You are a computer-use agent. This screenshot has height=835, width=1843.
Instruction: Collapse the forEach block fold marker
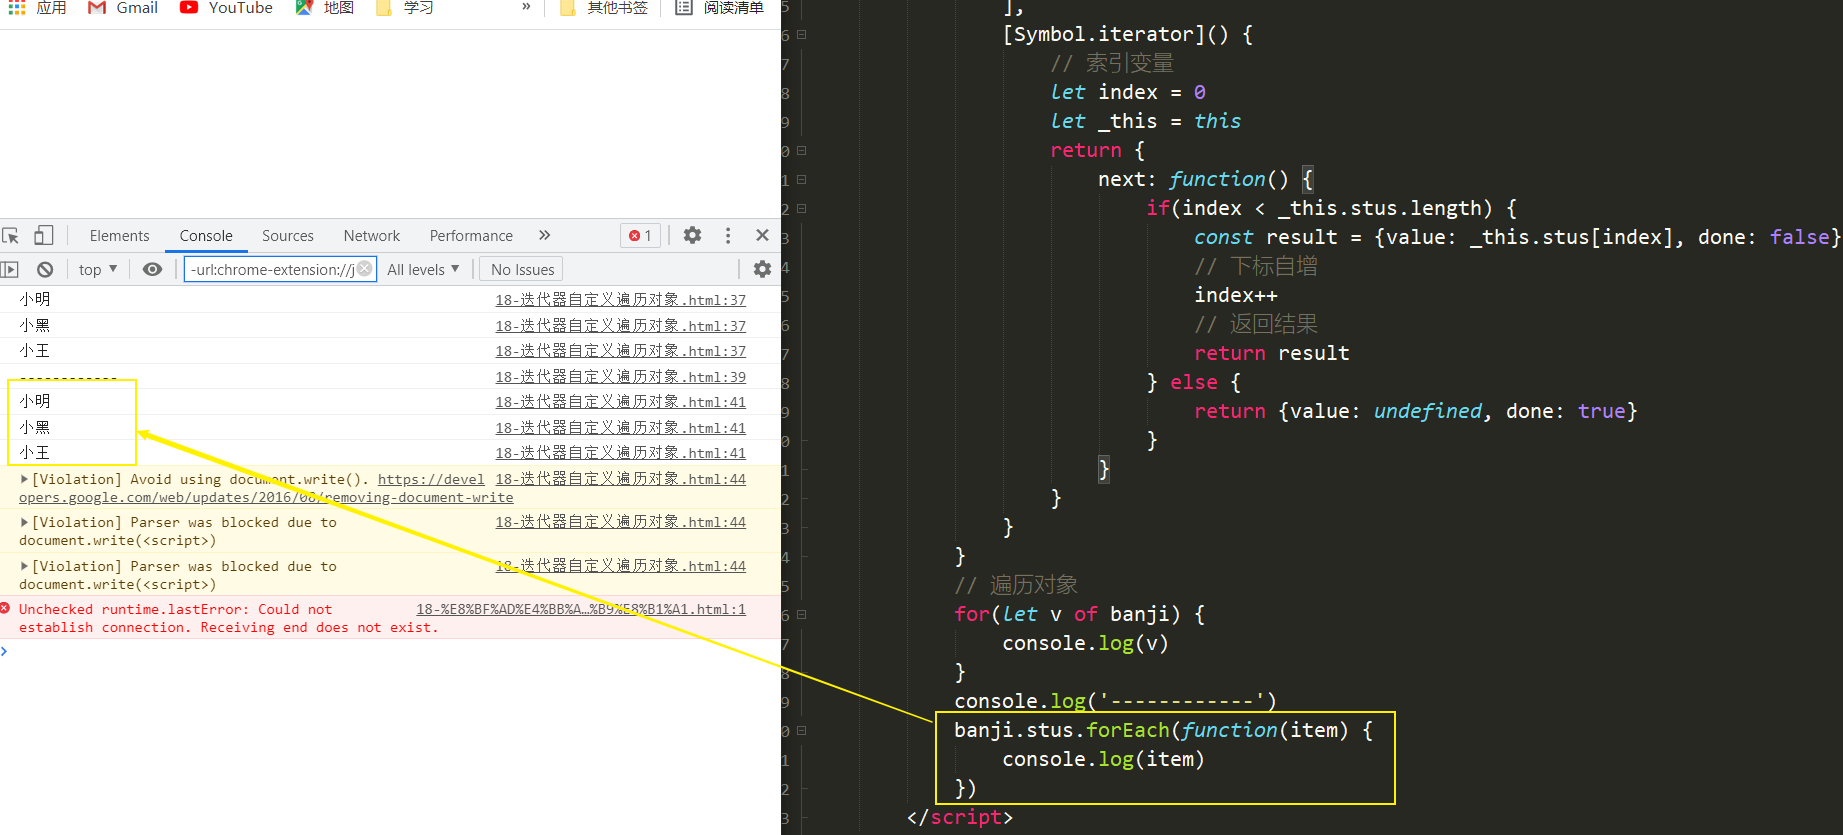[802, 730]
